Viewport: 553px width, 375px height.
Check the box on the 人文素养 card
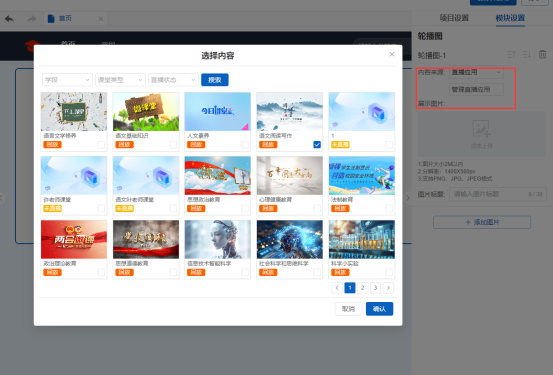(x=245, y=145)
